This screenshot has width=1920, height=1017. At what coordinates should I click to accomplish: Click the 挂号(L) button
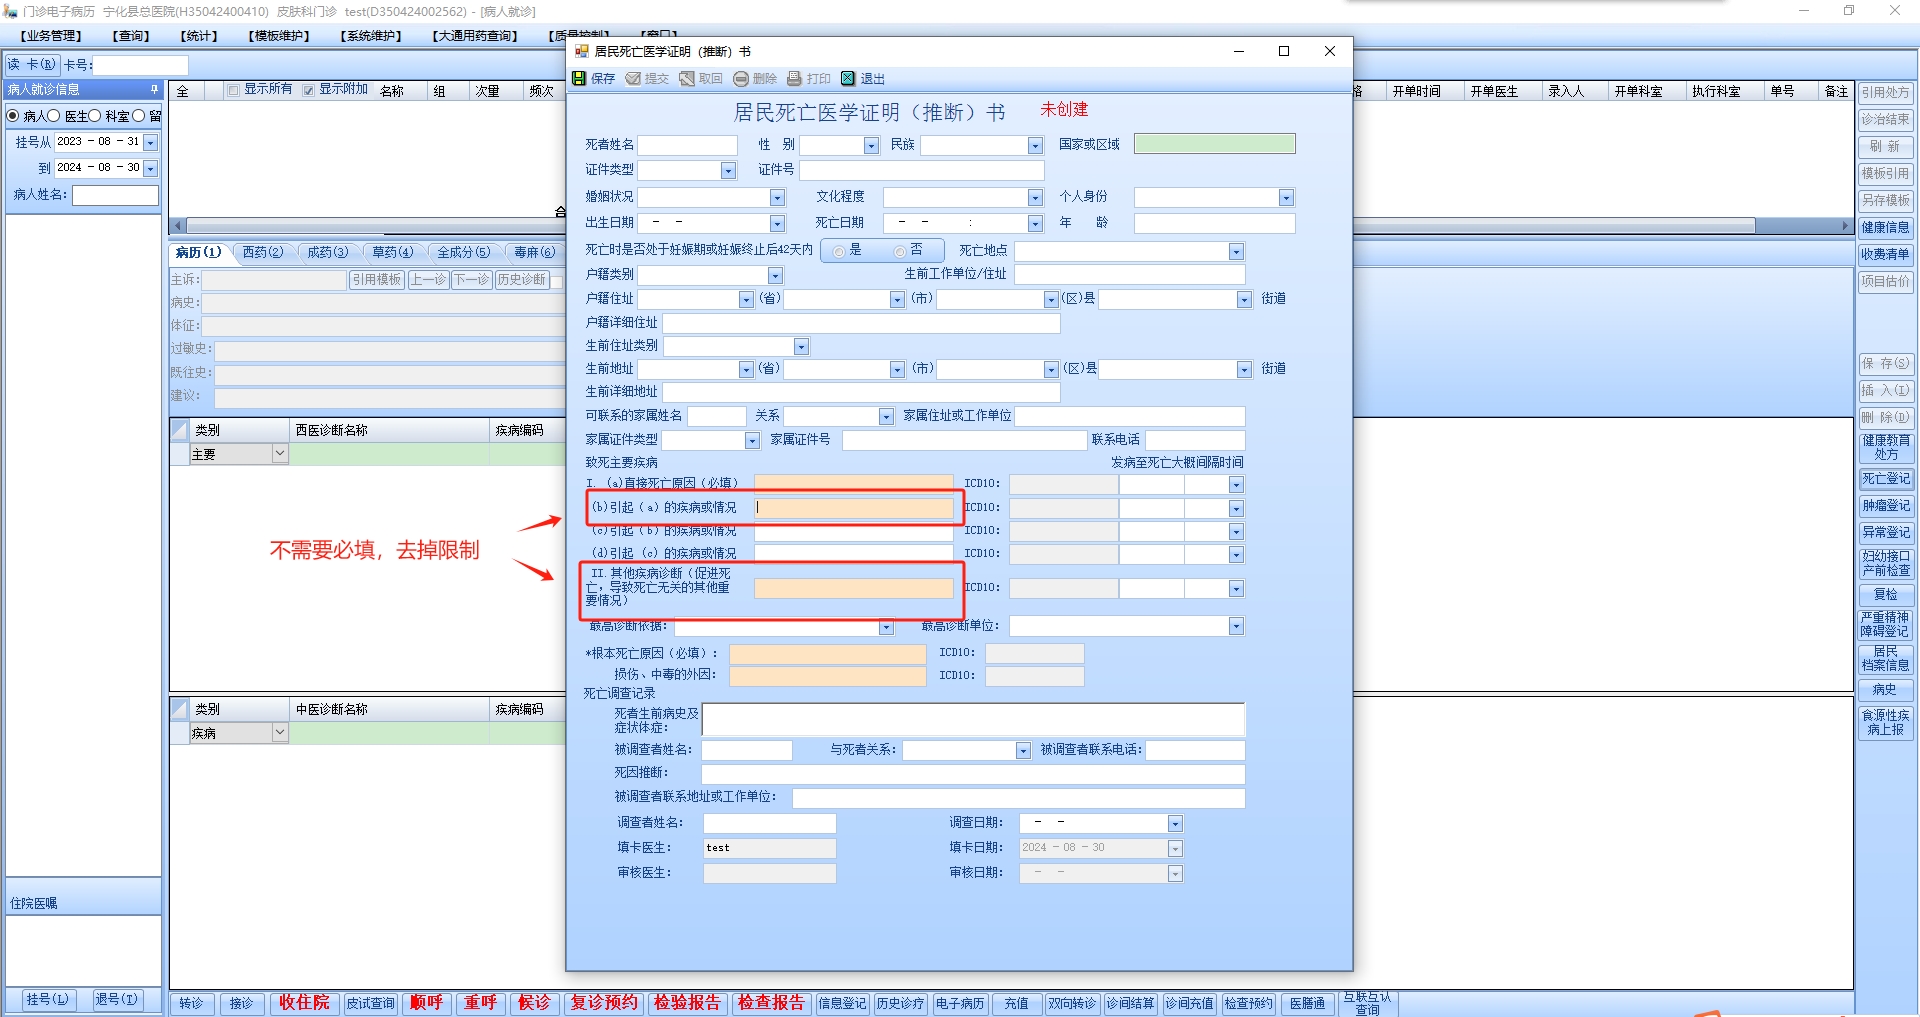[47, 999]
